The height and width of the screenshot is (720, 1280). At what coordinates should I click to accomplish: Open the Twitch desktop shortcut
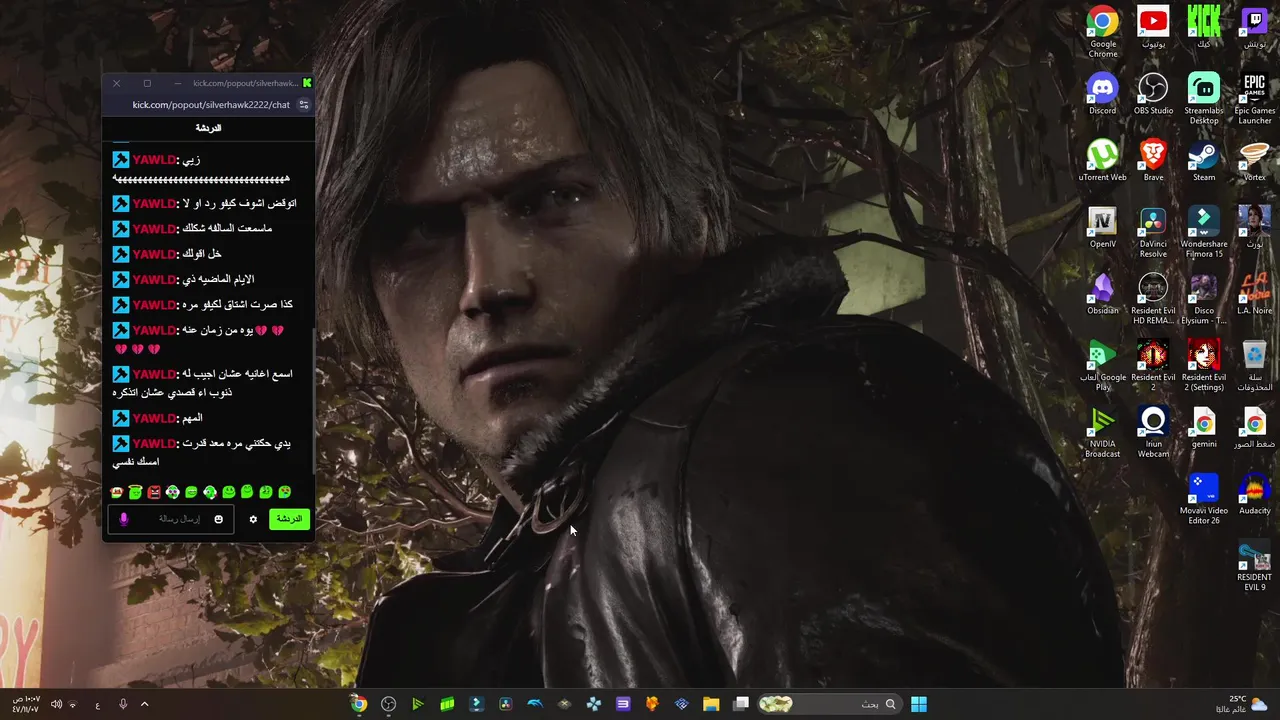point(1254,28)
